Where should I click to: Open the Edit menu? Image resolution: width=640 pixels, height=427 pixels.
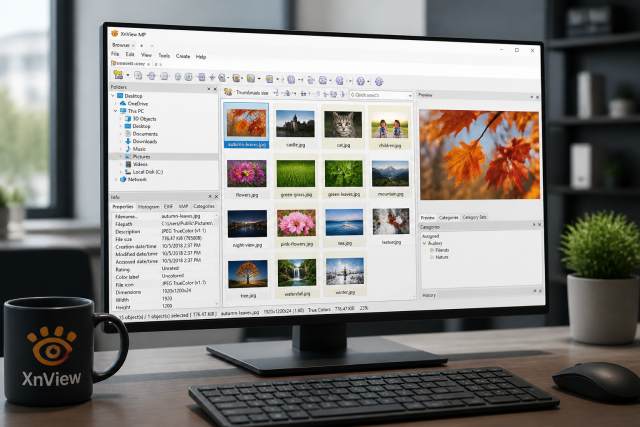click(130, 54)
